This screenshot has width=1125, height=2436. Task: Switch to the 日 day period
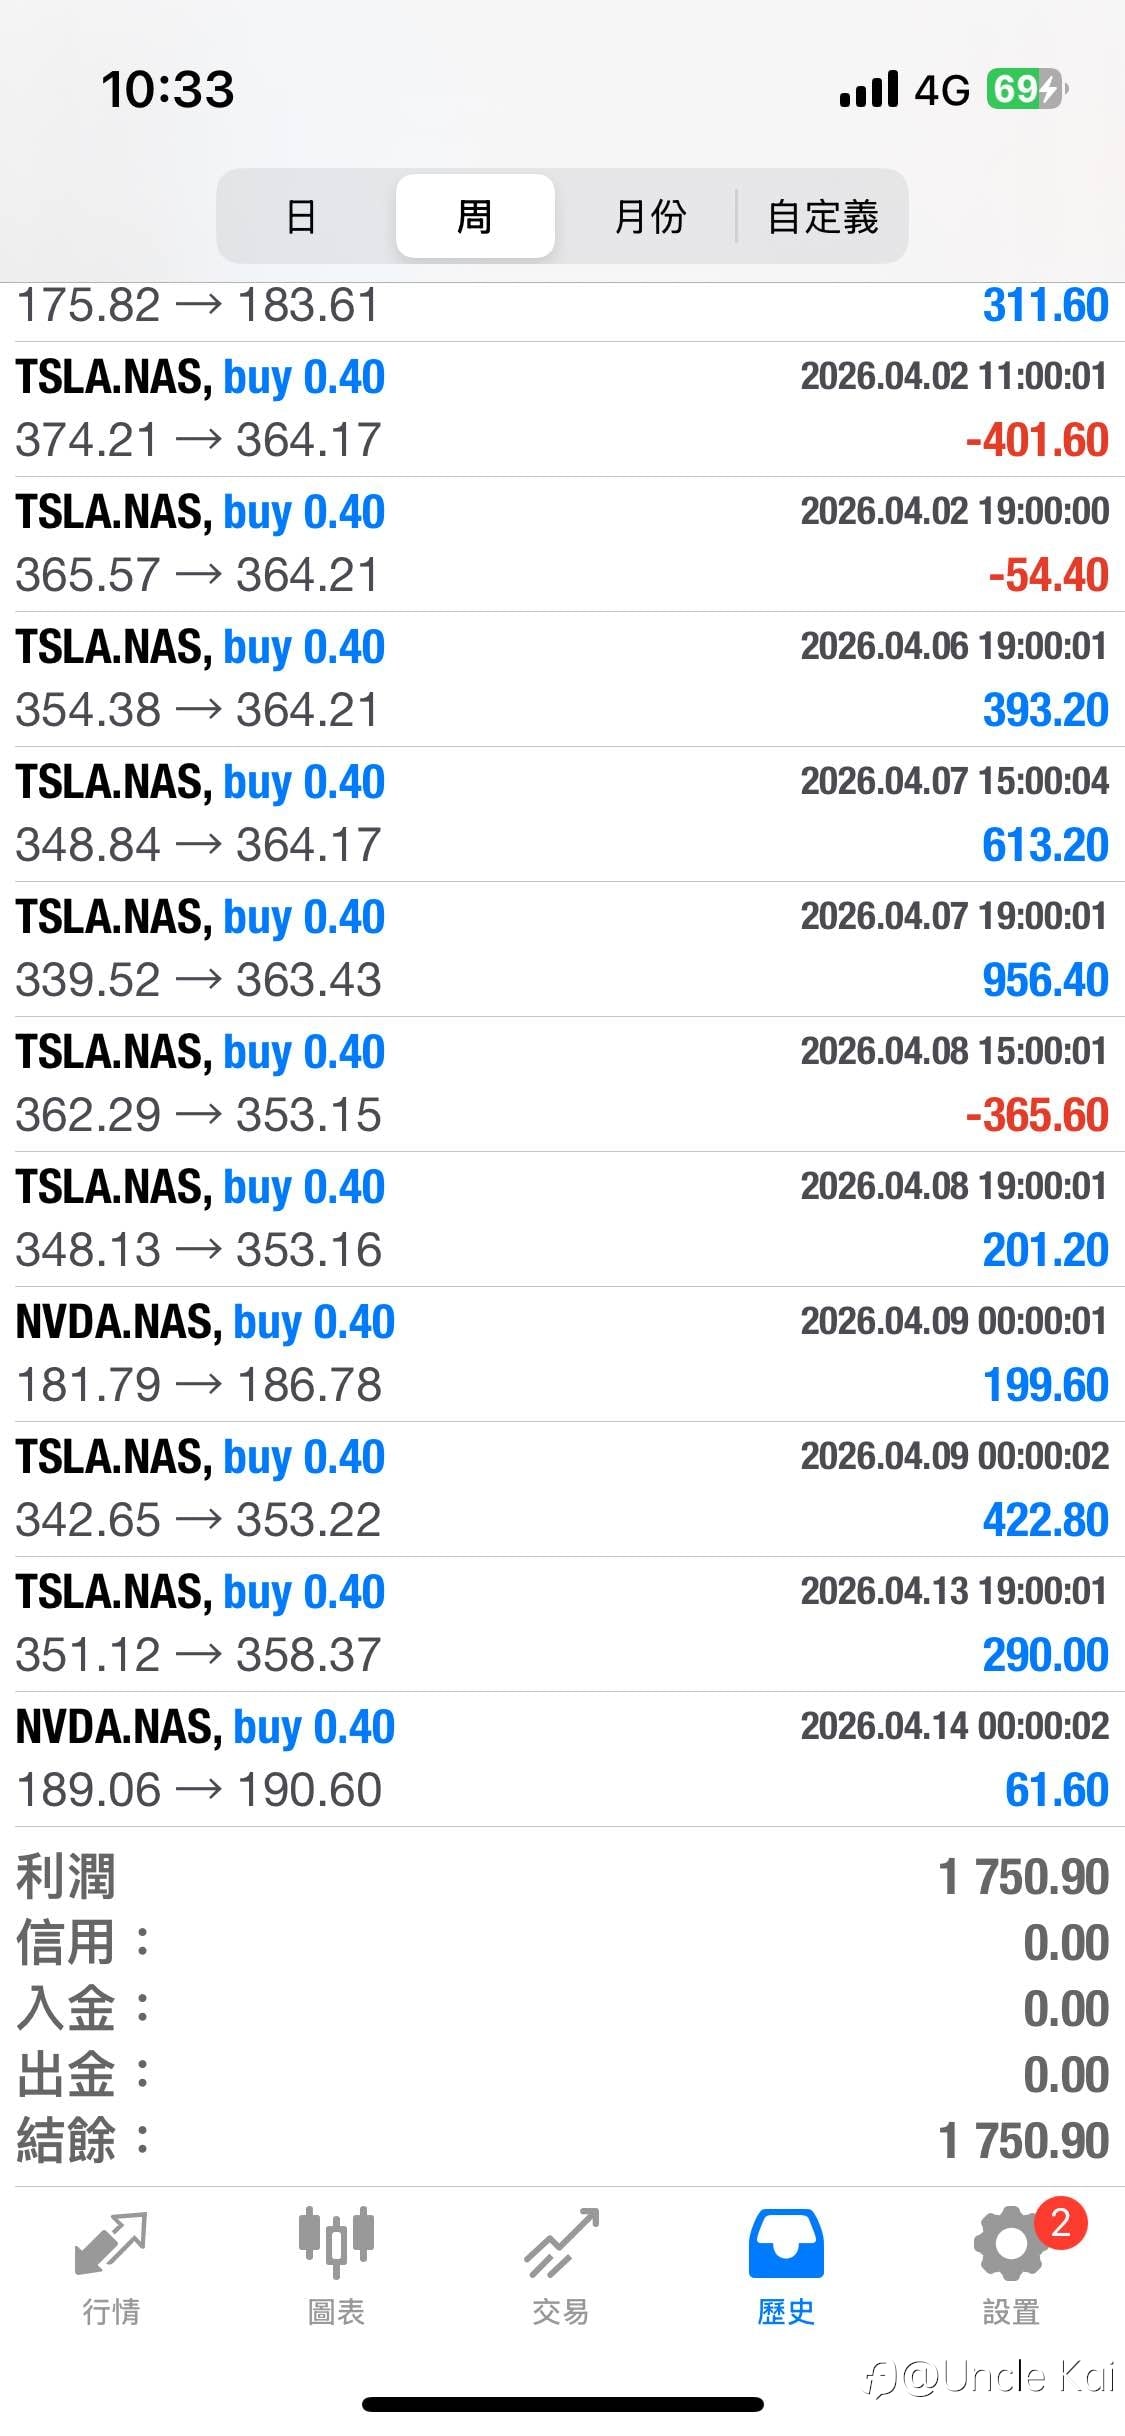point(302,216)
